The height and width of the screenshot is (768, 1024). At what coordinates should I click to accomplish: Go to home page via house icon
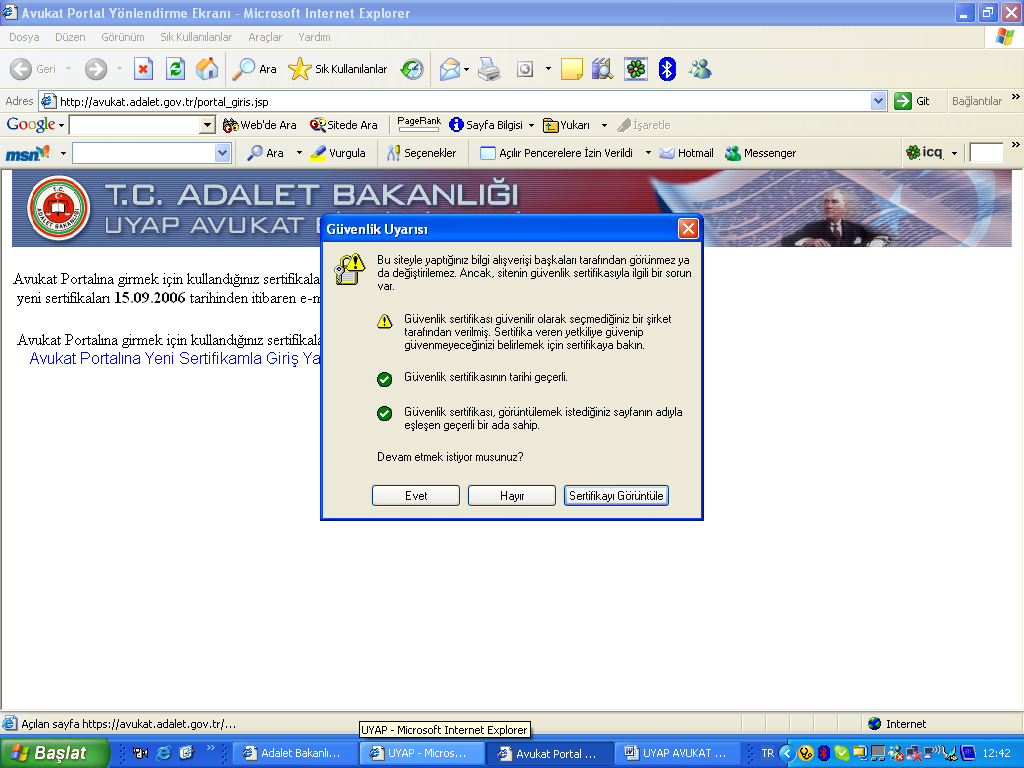click(x=207, y=69)
